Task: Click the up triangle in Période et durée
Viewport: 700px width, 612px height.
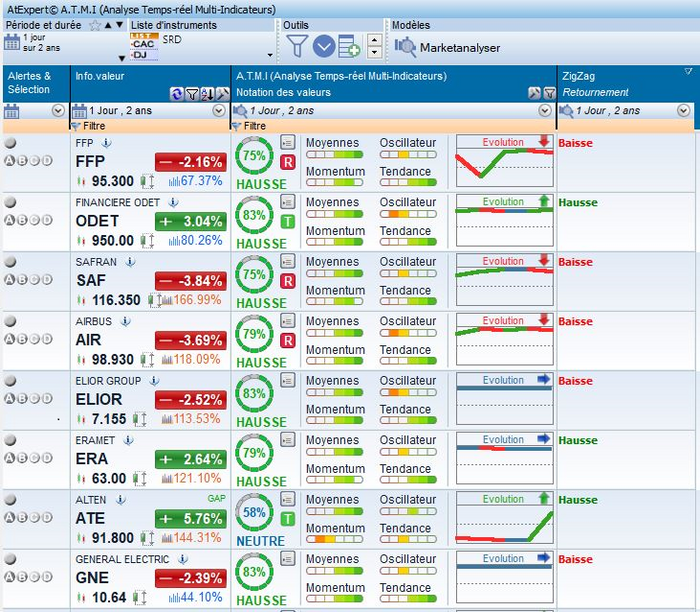Action: [108, 25]
